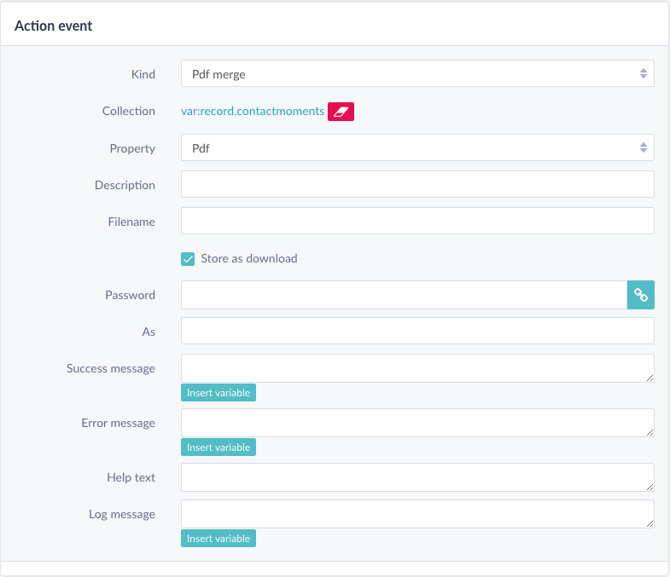Uncheck the Store as download checkbox
670x577 pixels.
[x=188, y=259]
